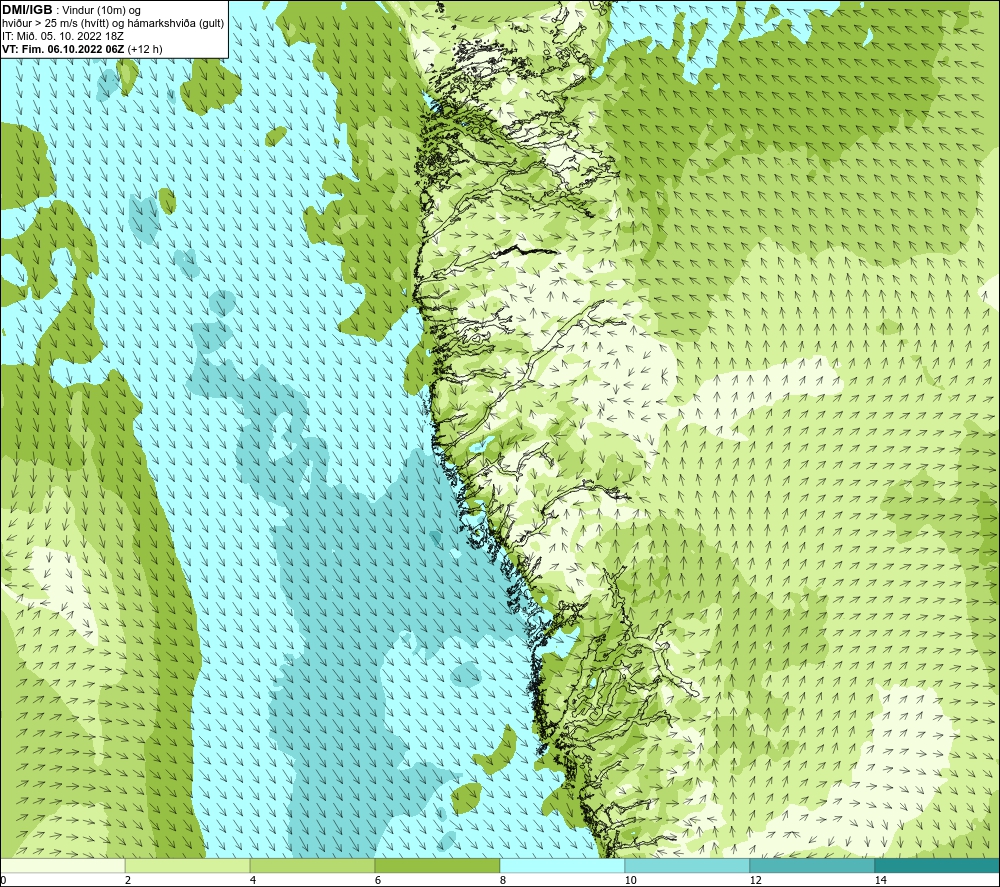Image resolution: width=1000 pixels, height=887 pixels.
Task: Click the 2–4 m/s light green scale band
Action: [x=188, y=865]
